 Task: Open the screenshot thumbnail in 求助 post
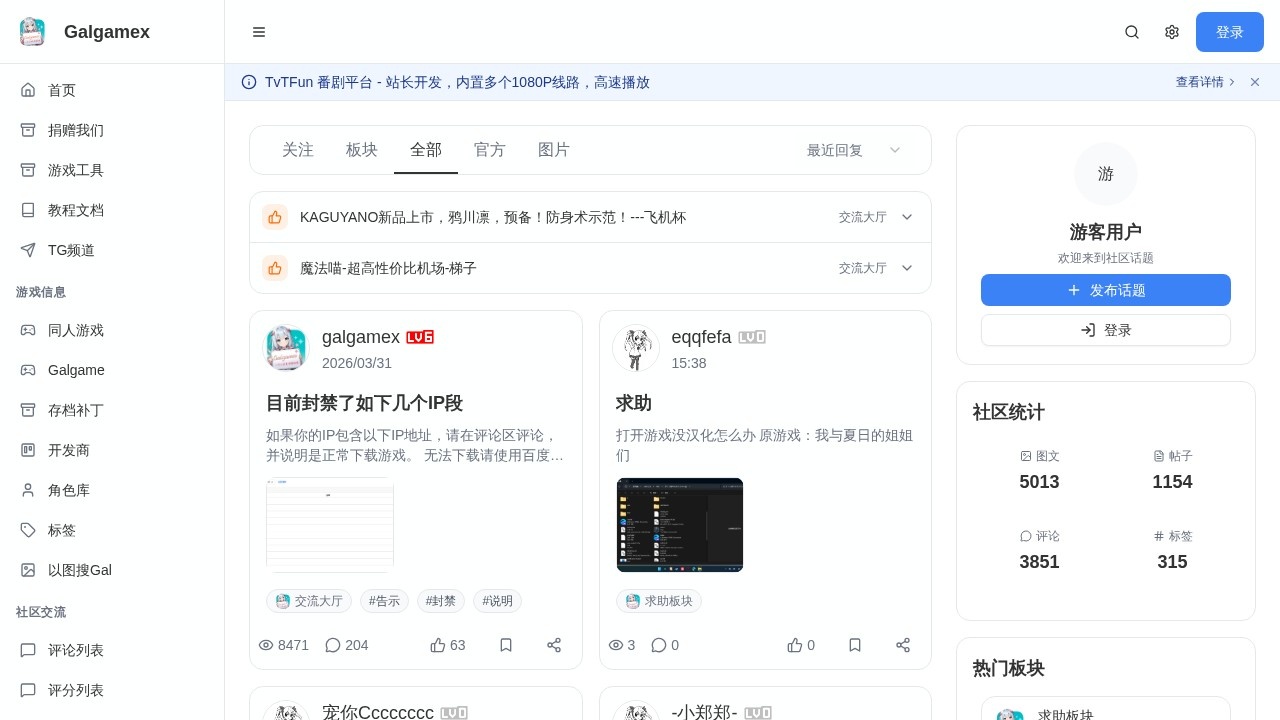(x=680, y=525)
